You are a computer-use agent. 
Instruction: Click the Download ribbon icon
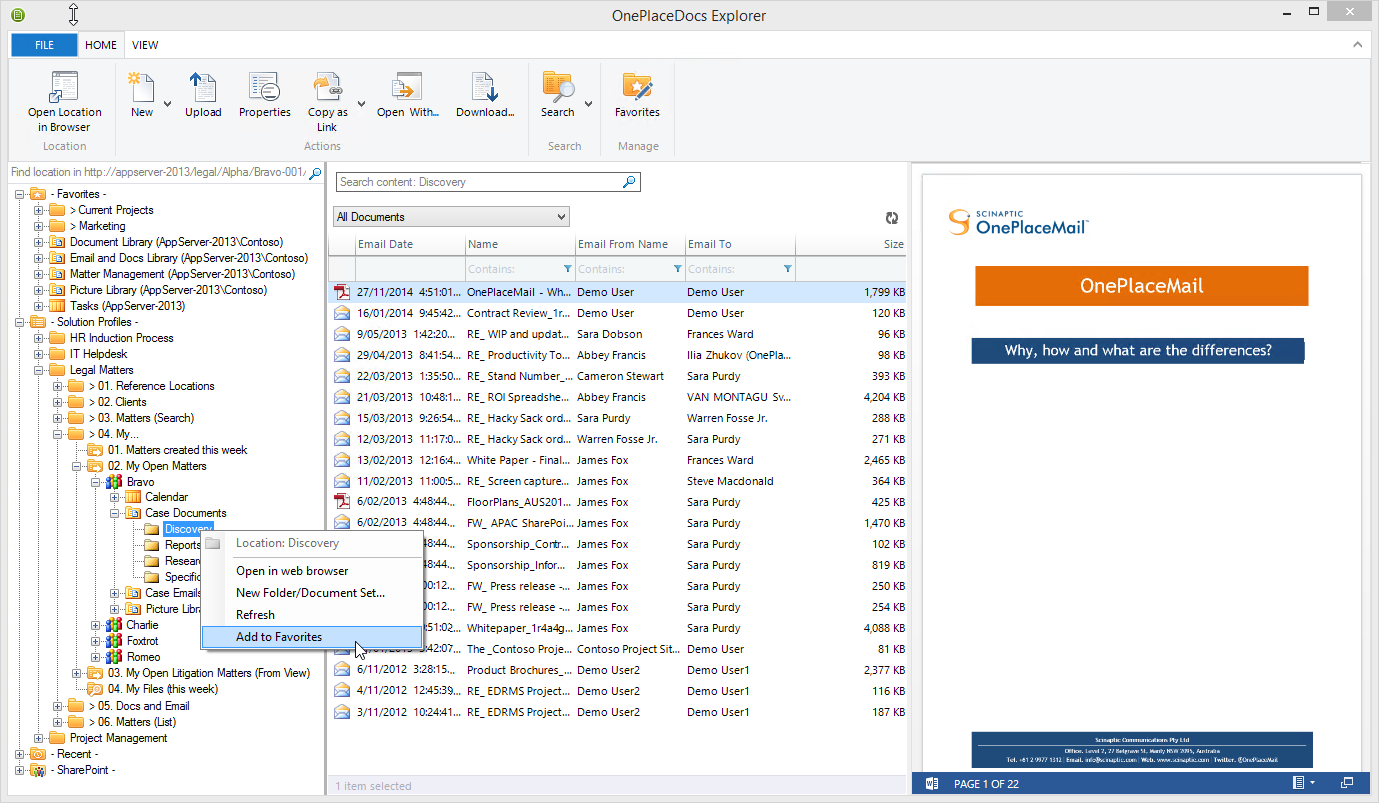coord(485,87)
